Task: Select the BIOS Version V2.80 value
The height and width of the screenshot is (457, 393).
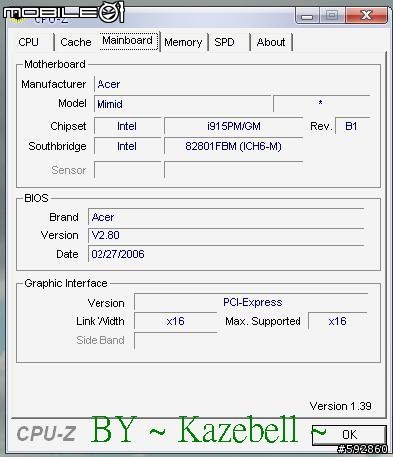Action: coord(226,235)
